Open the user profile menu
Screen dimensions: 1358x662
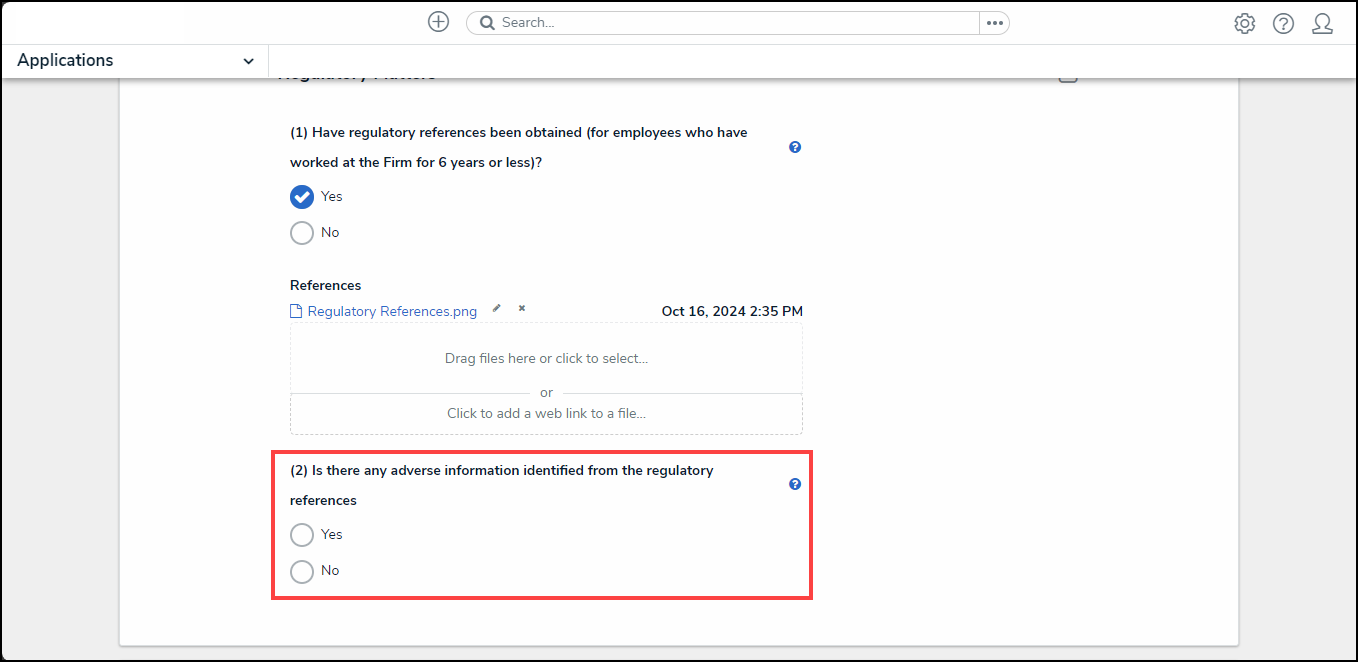pyautogui.click(x=1322, y=24)
